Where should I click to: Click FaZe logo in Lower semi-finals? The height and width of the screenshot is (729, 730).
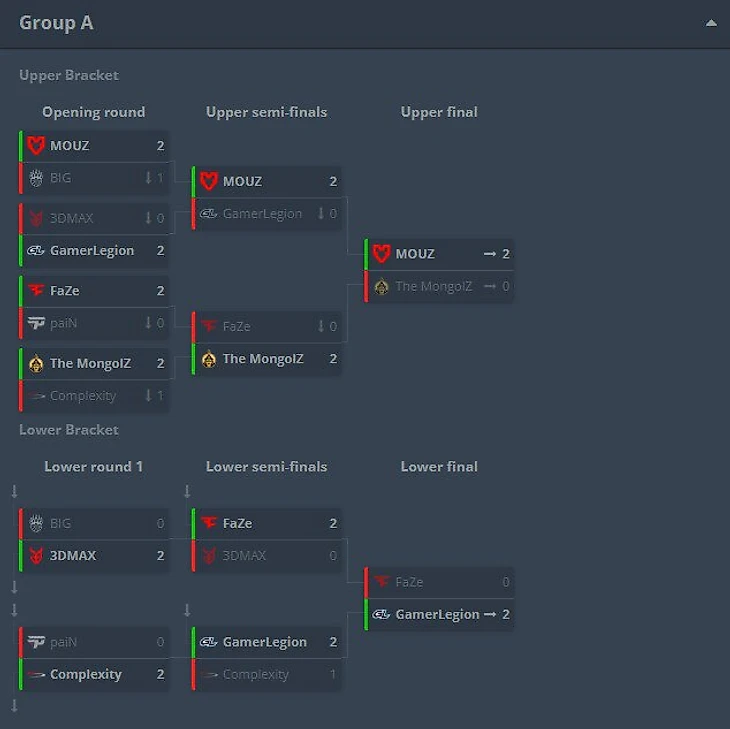(x=209, y=523)
